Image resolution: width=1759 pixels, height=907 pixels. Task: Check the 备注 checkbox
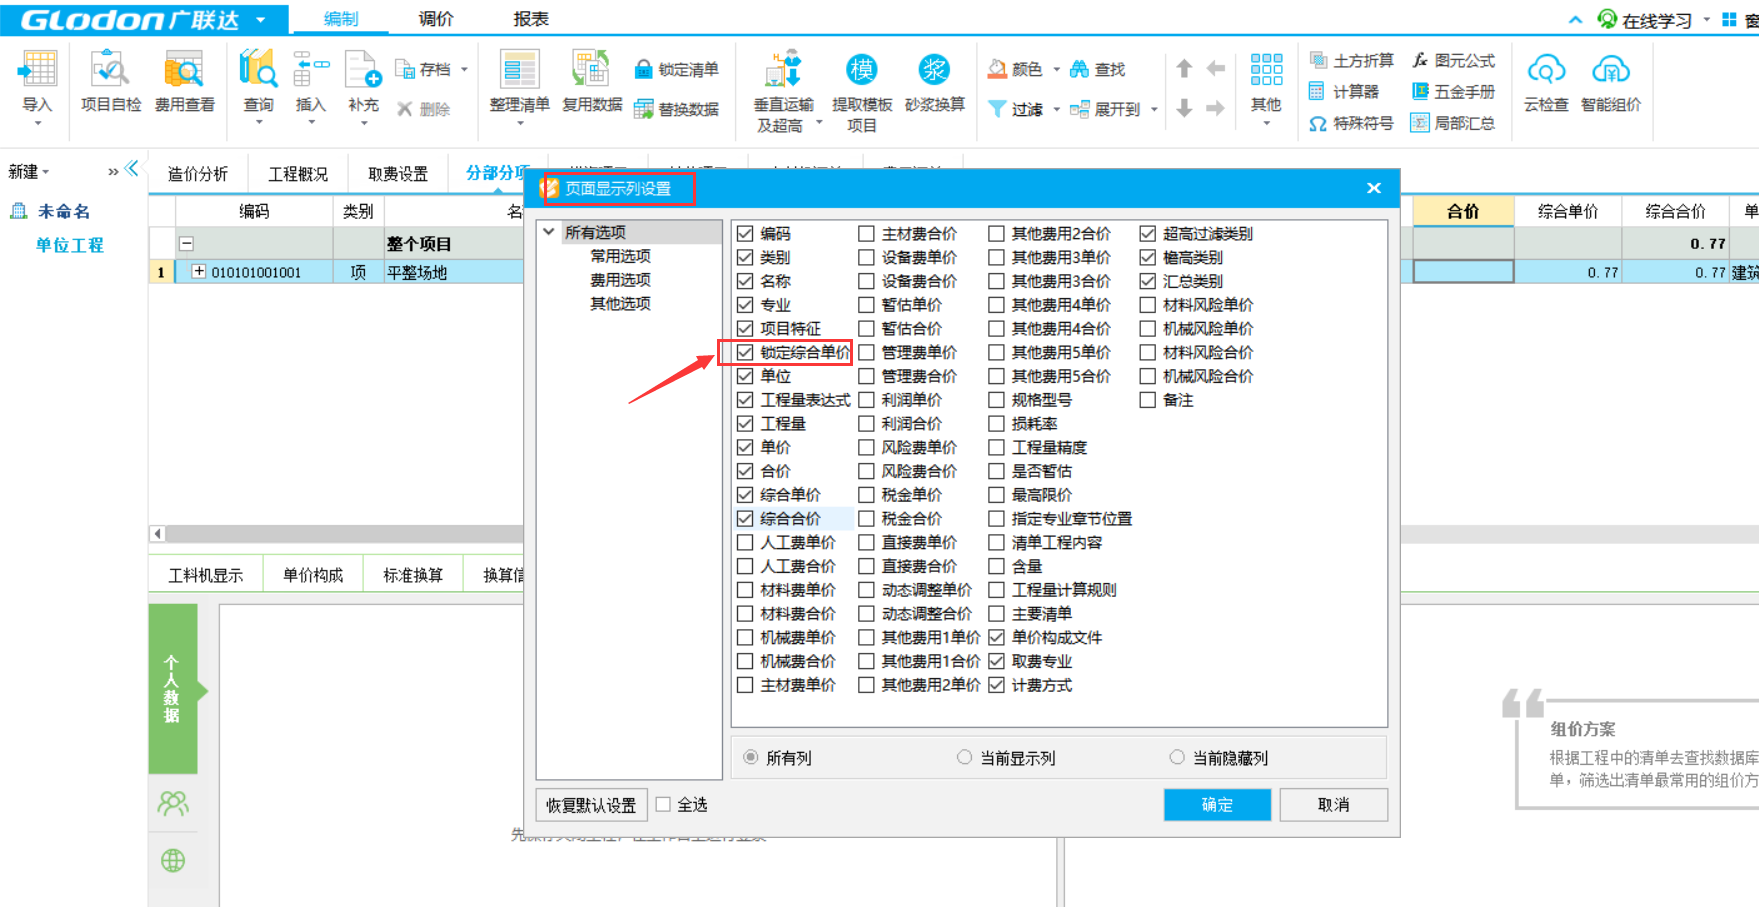click(x=1147, y=400)
